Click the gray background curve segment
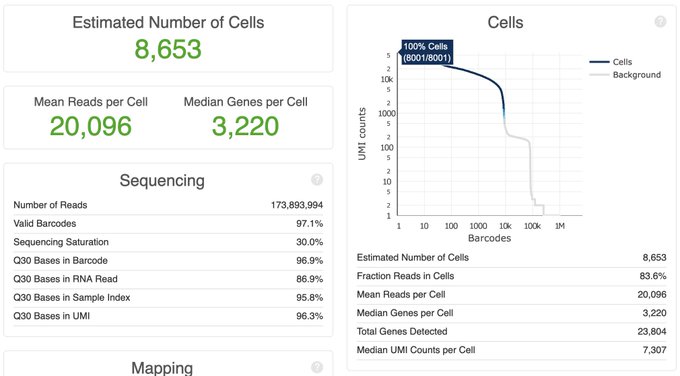680x376 pixels. coord(517,138)
